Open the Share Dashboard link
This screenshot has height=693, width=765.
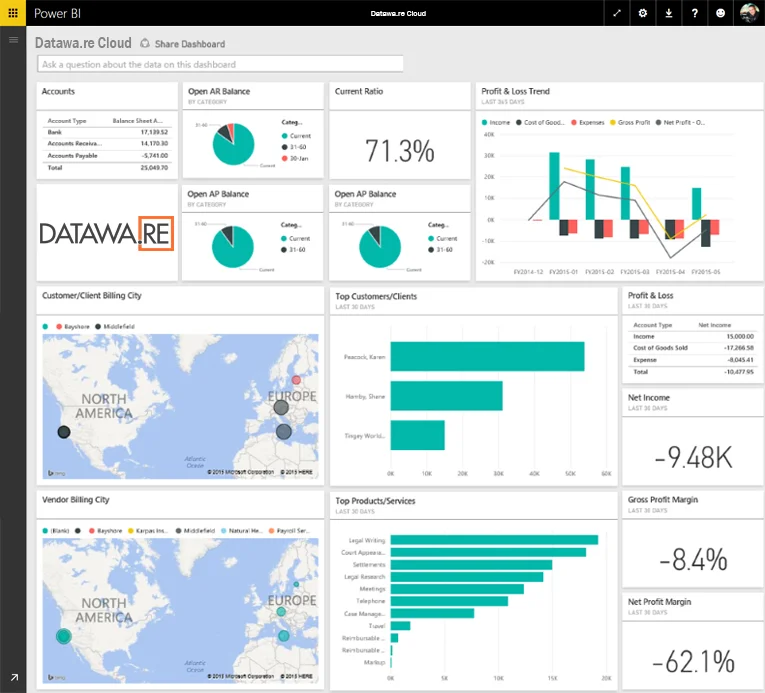coord(190,44)
